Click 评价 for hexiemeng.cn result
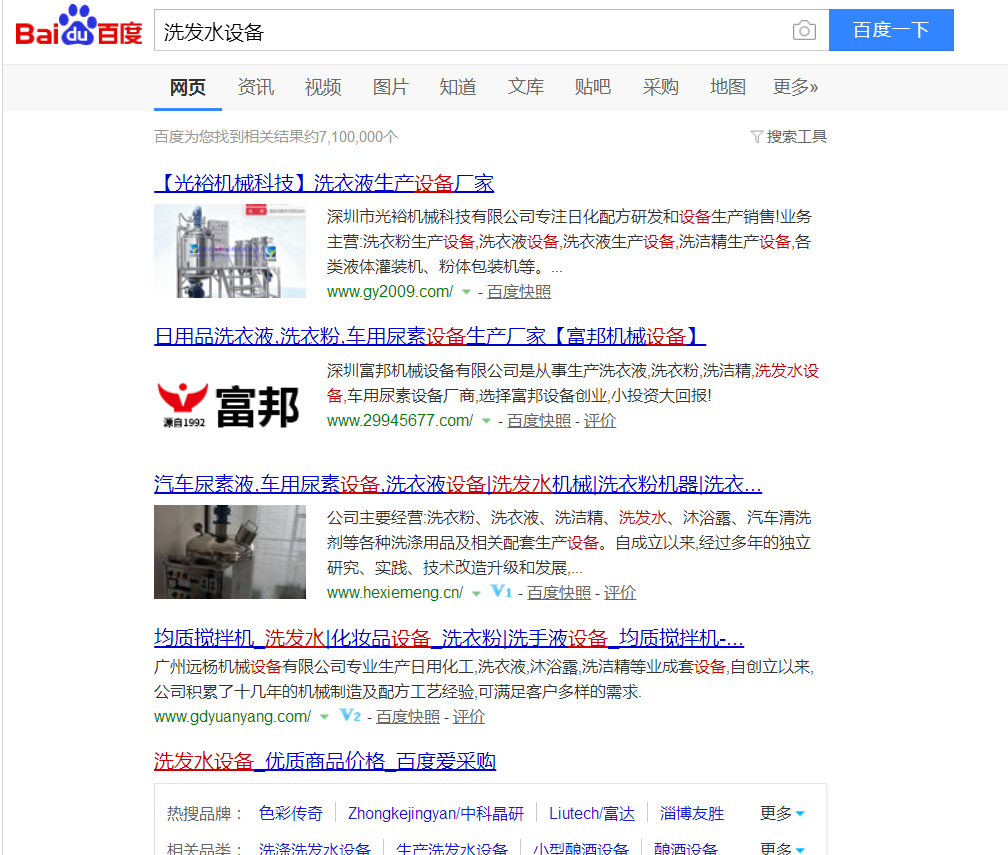 (620, 593)
